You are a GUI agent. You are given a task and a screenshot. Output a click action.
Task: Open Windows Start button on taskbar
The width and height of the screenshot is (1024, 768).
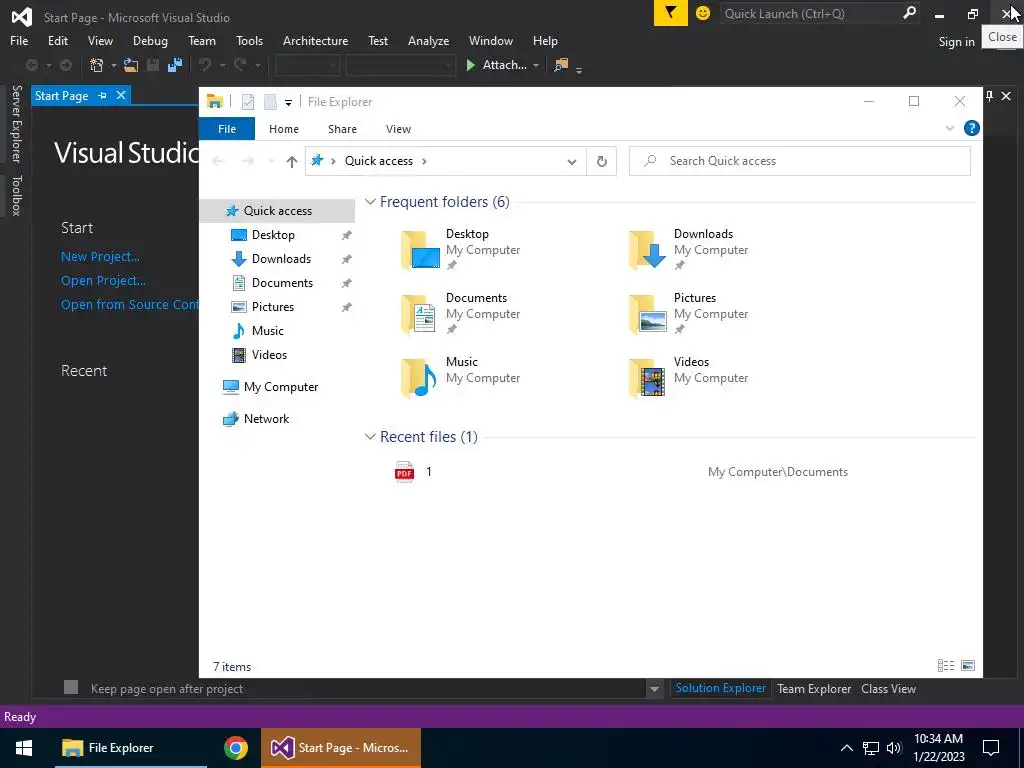click(x=24, y=748)
